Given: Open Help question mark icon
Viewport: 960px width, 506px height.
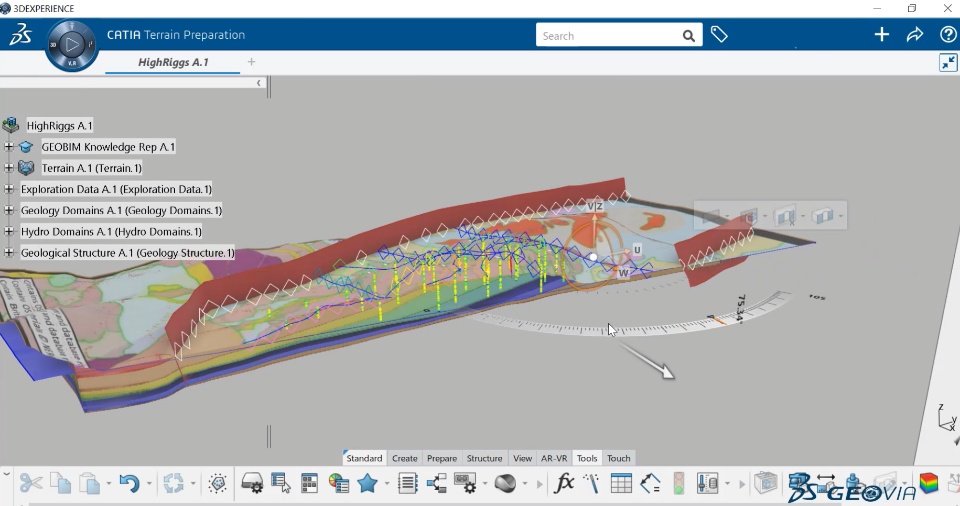Looking at the screenshot, I should [x=948, y=35].
